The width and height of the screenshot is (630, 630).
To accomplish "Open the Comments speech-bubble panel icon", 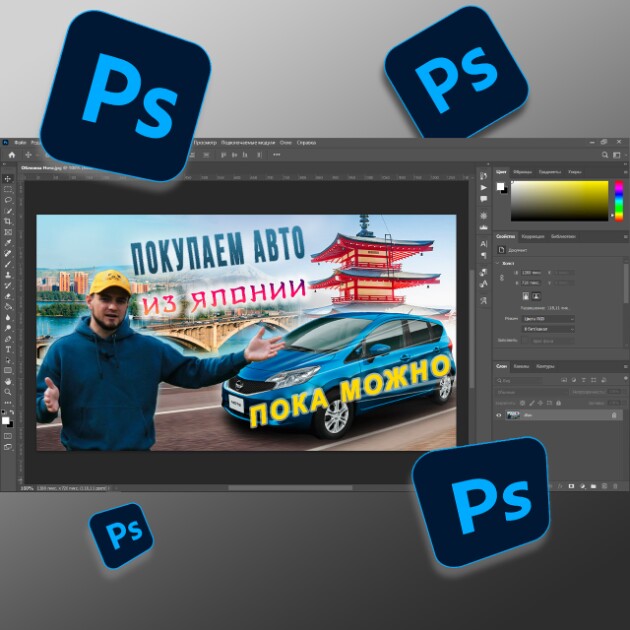I will coord(484,199).
